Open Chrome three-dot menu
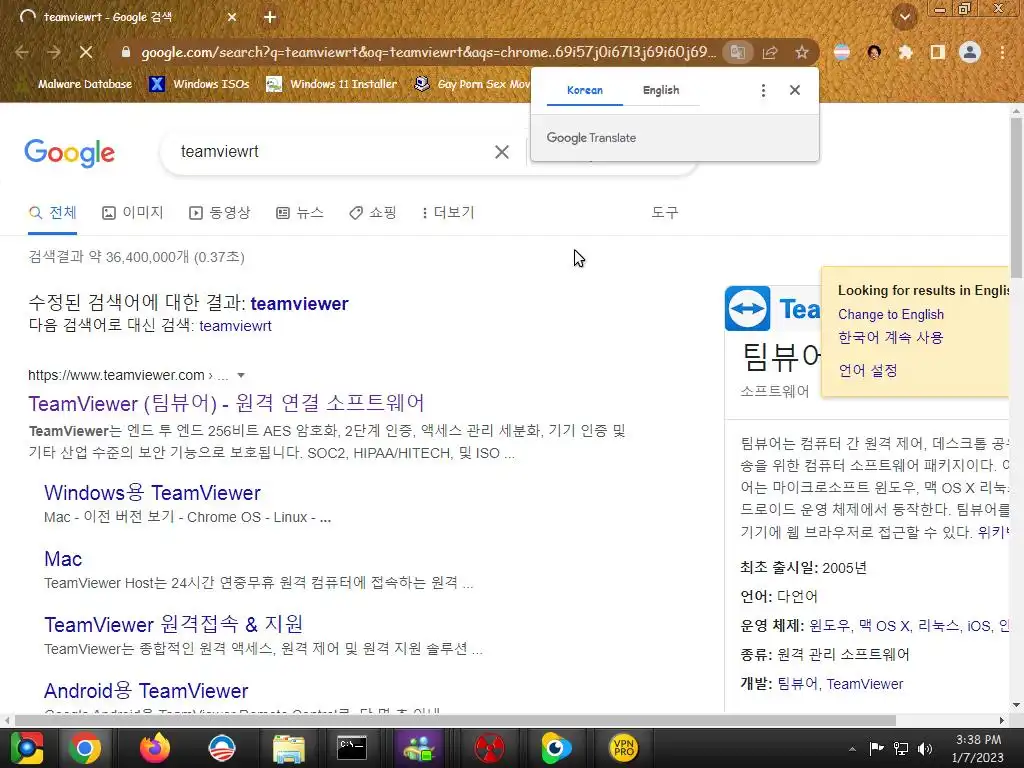Image resolution: width=1024 pixels, height=768 pixels. pos(1002,52)
